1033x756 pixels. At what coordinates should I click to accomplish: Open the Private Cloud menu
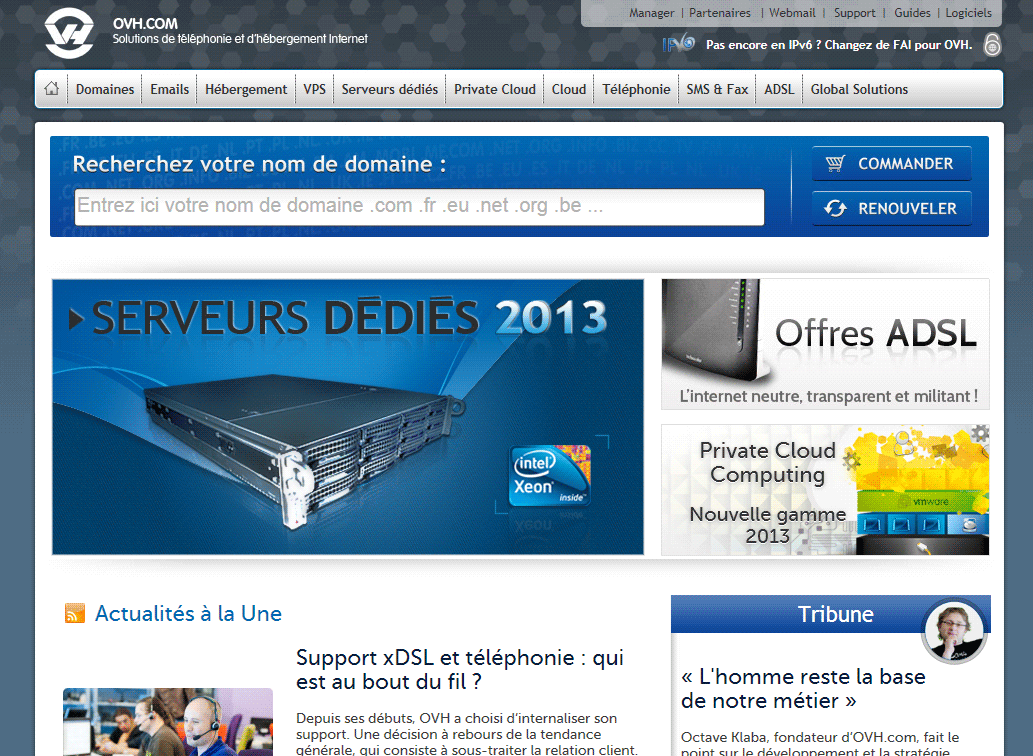[x=495, y=89]
